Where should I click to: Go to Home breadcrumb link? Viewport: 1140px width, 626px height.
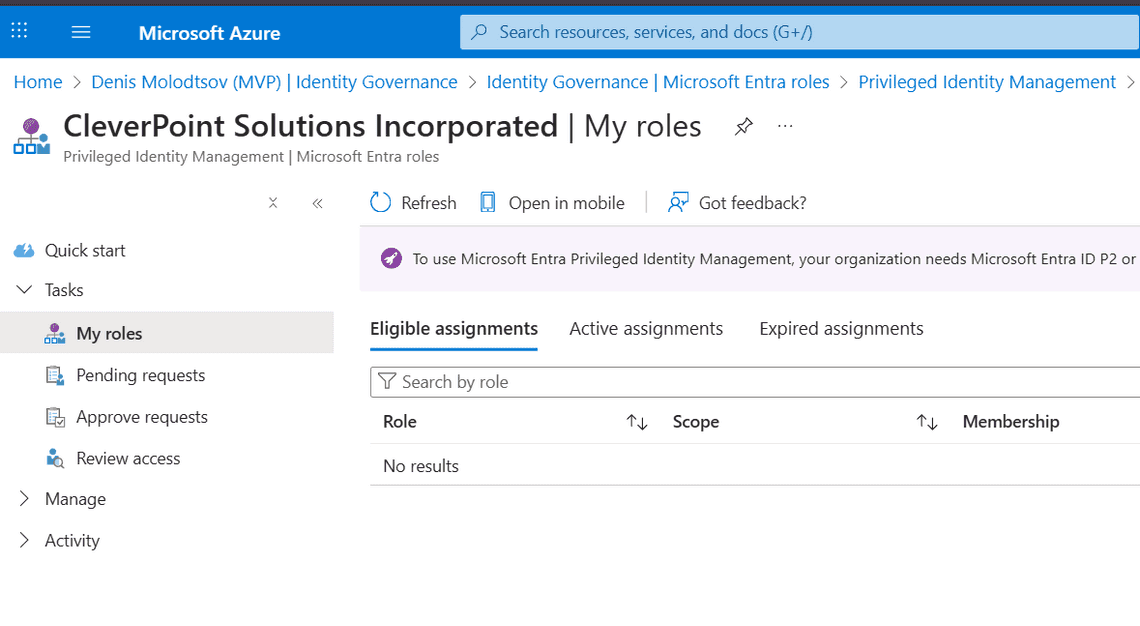(38, 82)
